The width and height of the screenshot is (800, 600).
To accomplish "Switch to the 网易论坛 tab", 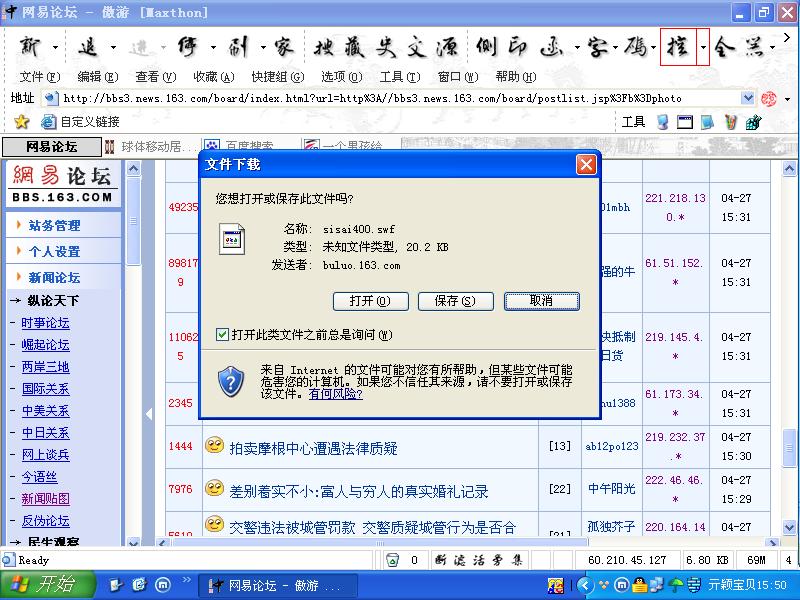I will [x=52, y=147].
